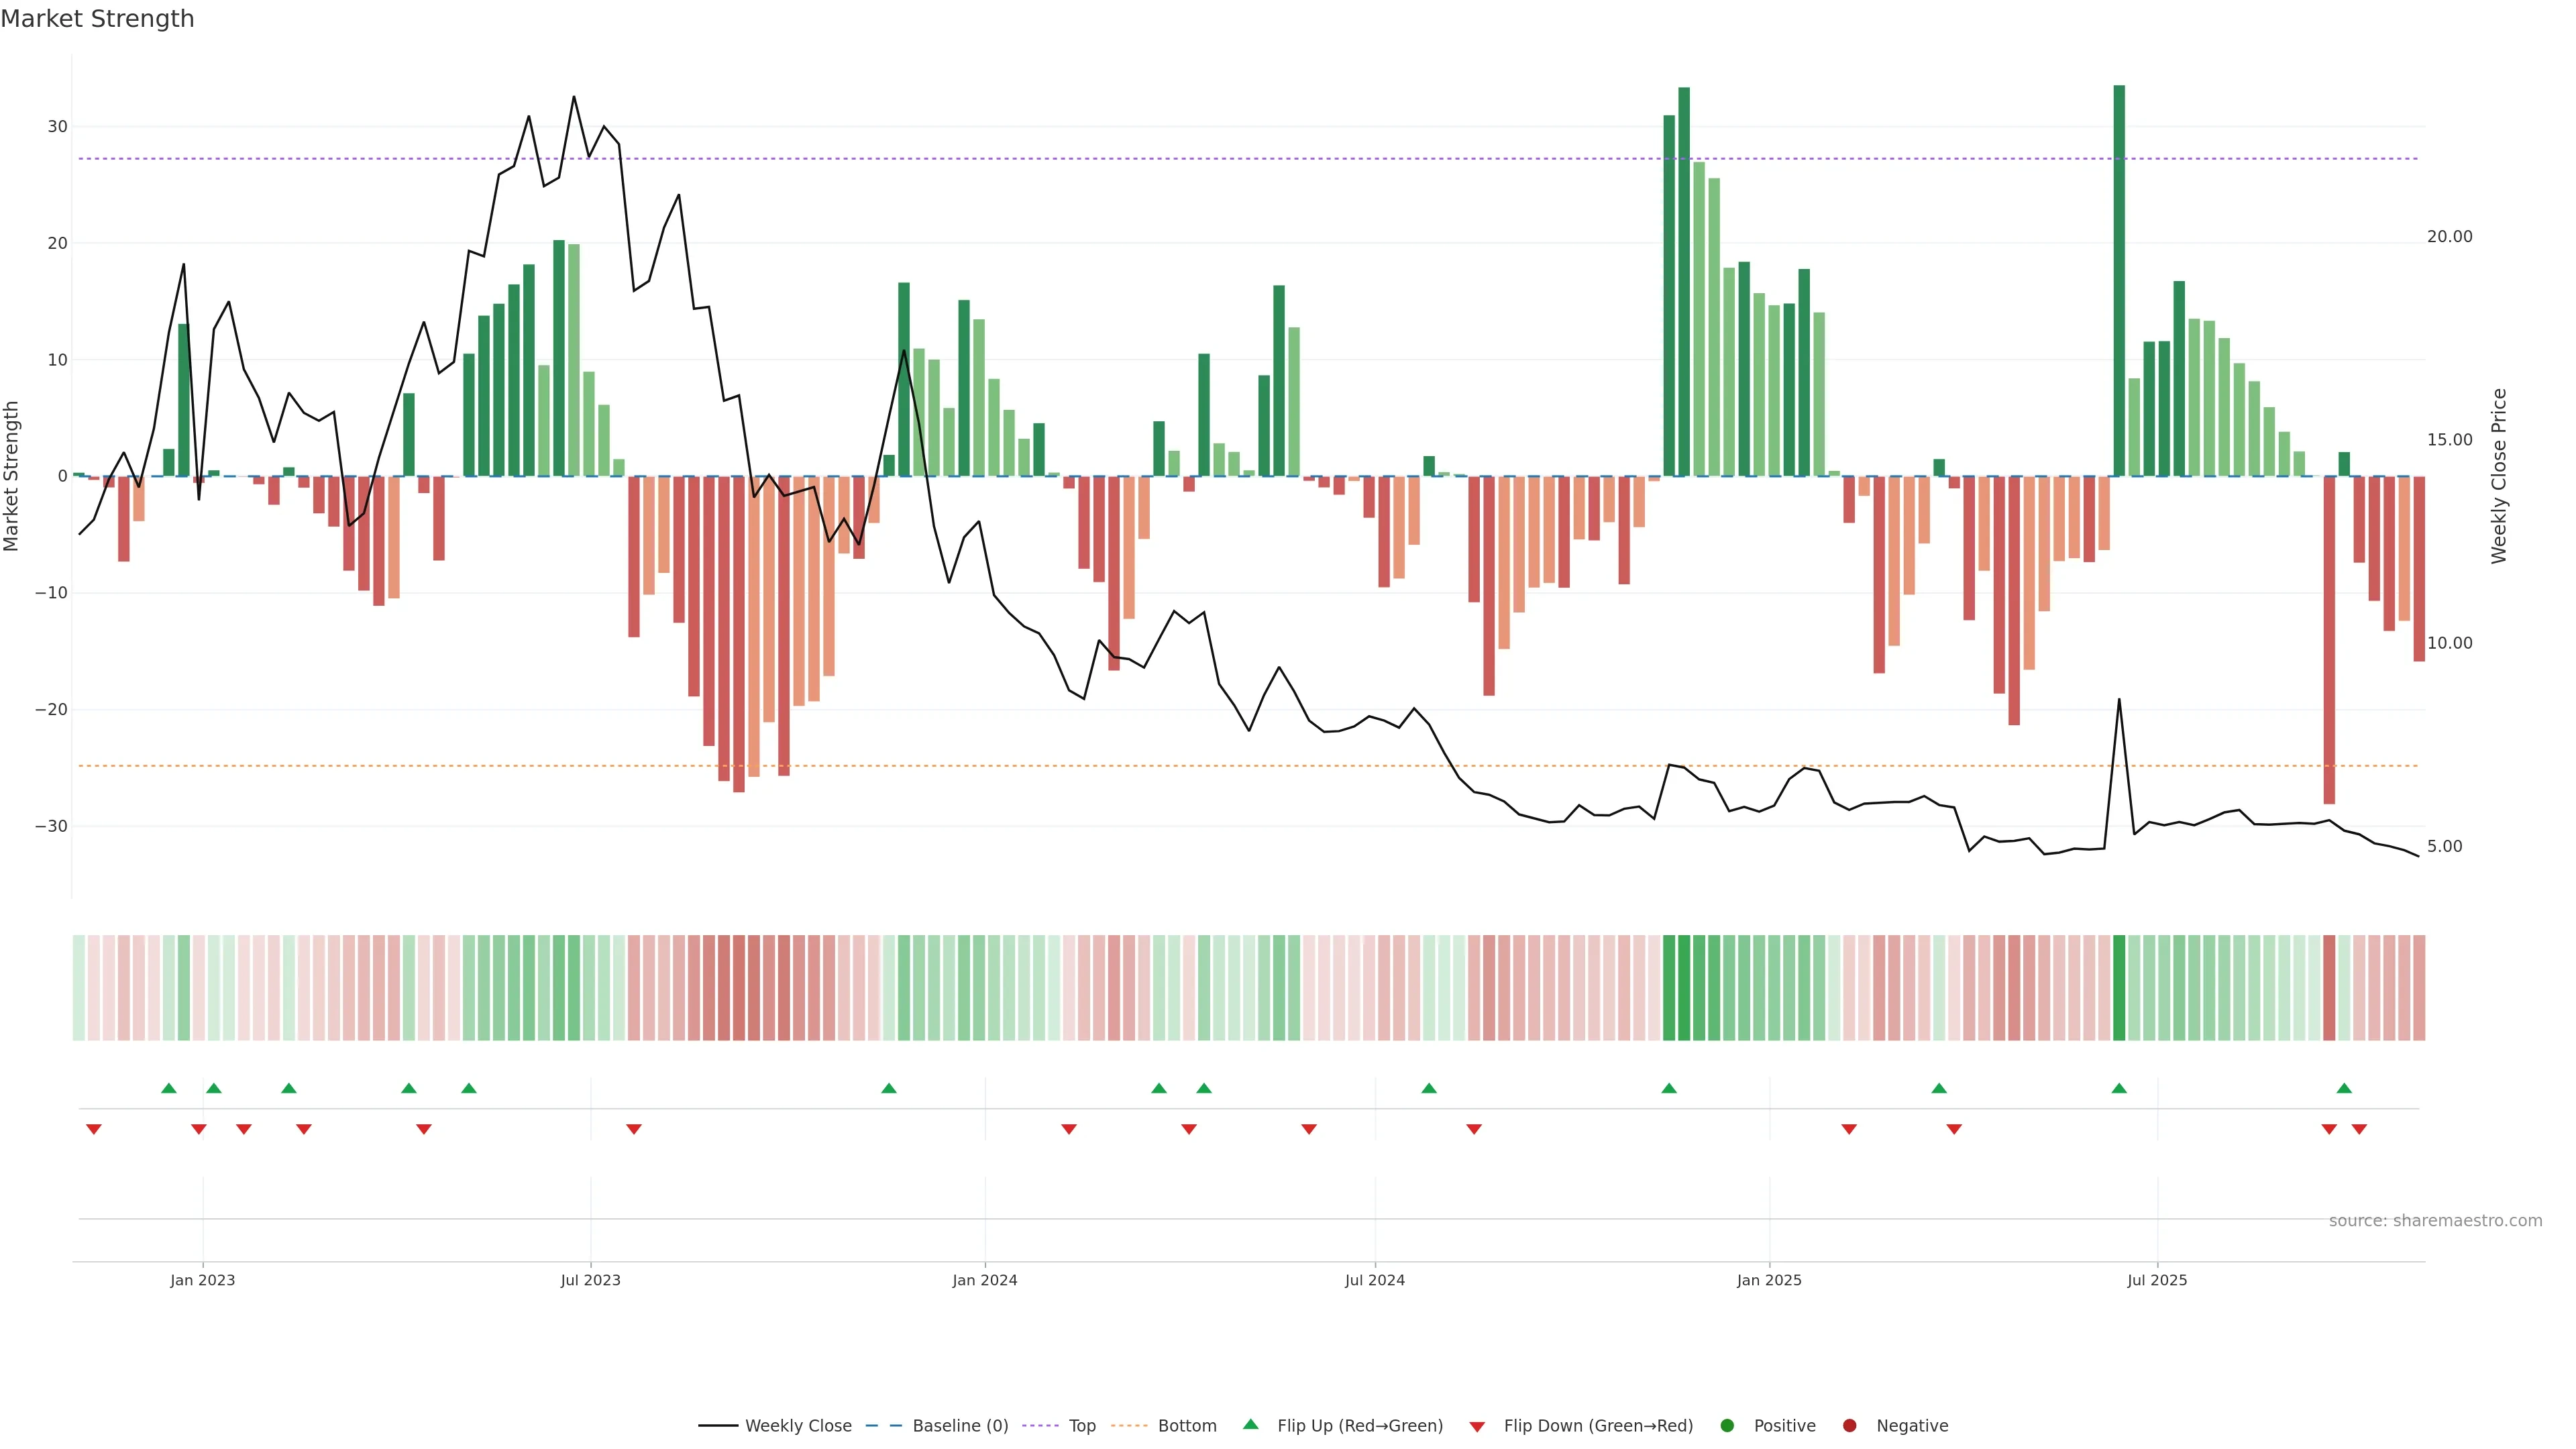Click the Jan 2023 x-axis label
The image size is (2576, 1449).
click(x=202, y=1280)
